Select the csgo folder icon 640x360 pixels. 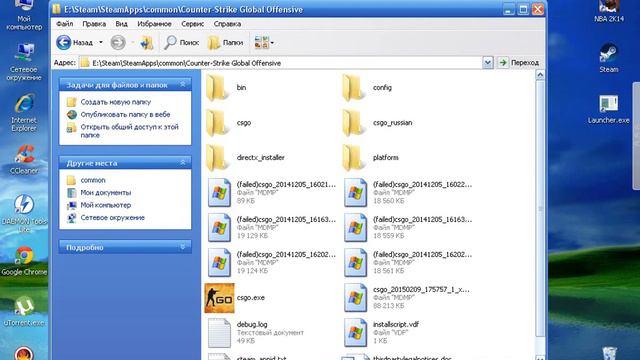218,122
